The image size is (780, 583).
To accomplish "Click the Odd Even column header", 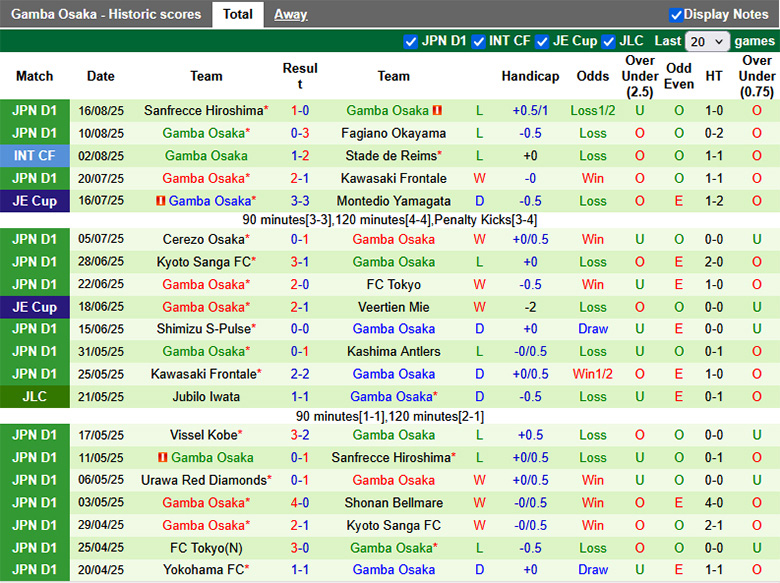I will tap(679, 76).
